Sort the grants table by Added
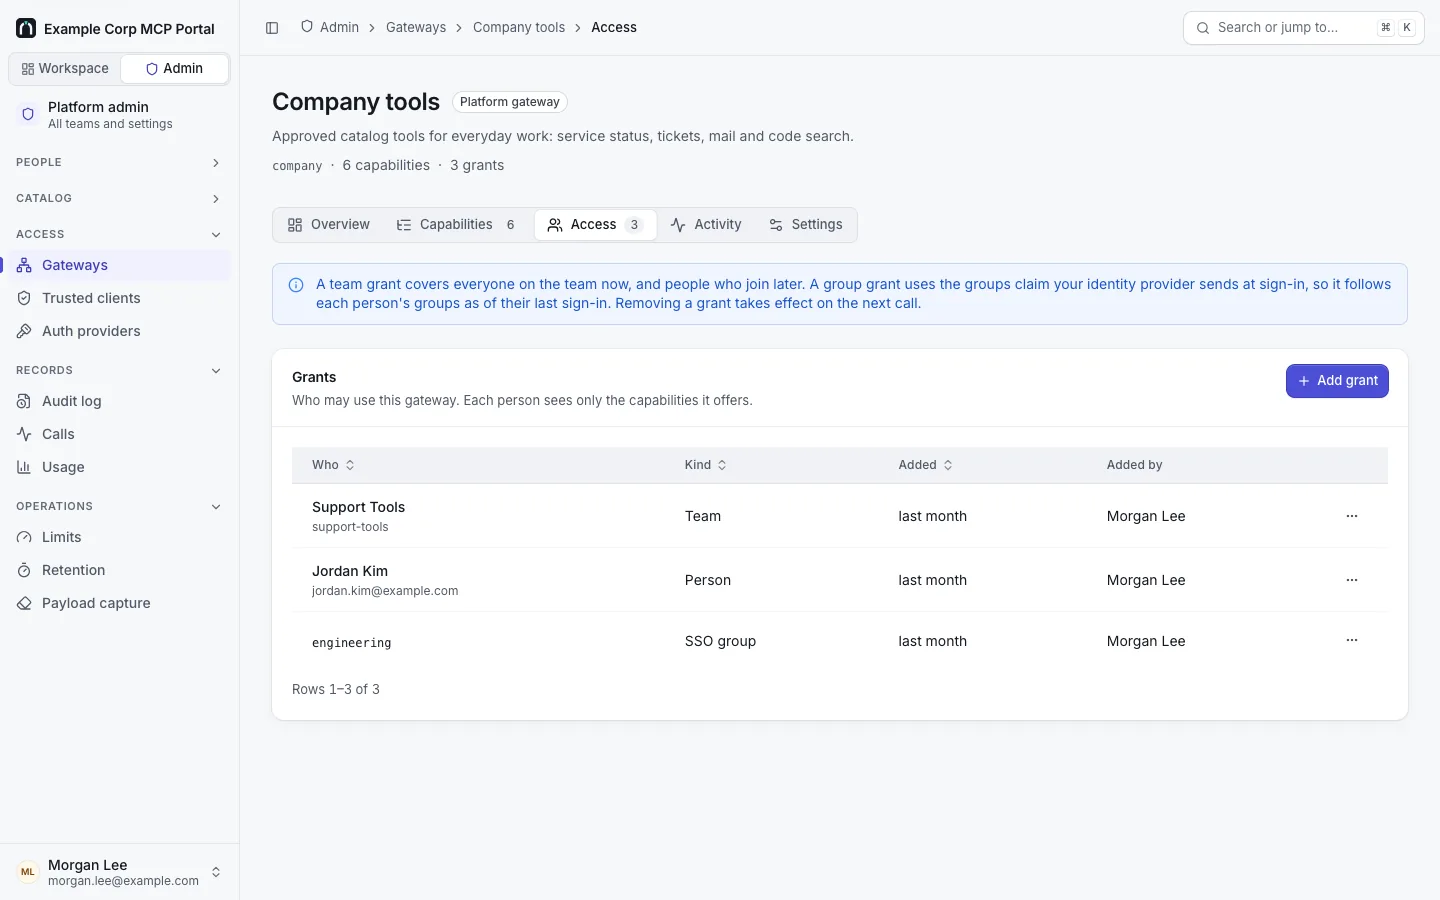 pyautogui.click(x=925, y=465)
